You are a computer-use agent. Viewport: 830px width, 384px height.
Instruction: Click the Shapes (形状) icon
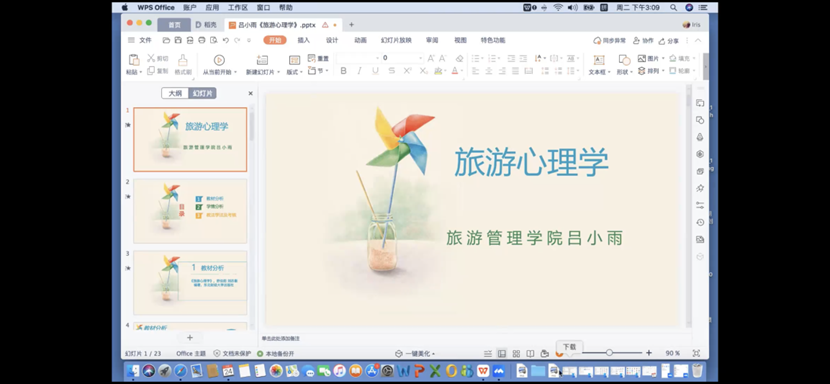624,60
